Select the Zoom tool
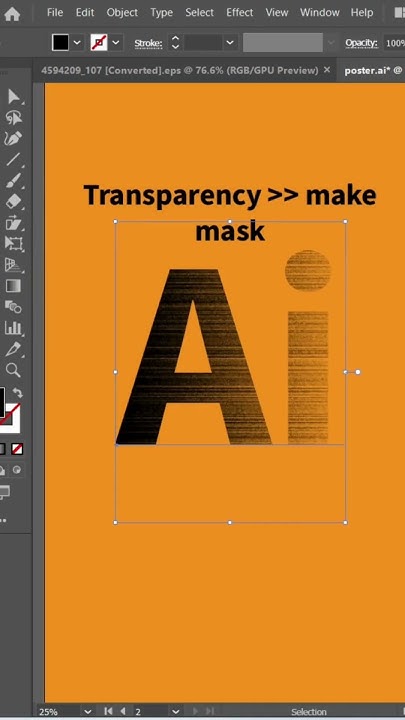 coord(14,370)
